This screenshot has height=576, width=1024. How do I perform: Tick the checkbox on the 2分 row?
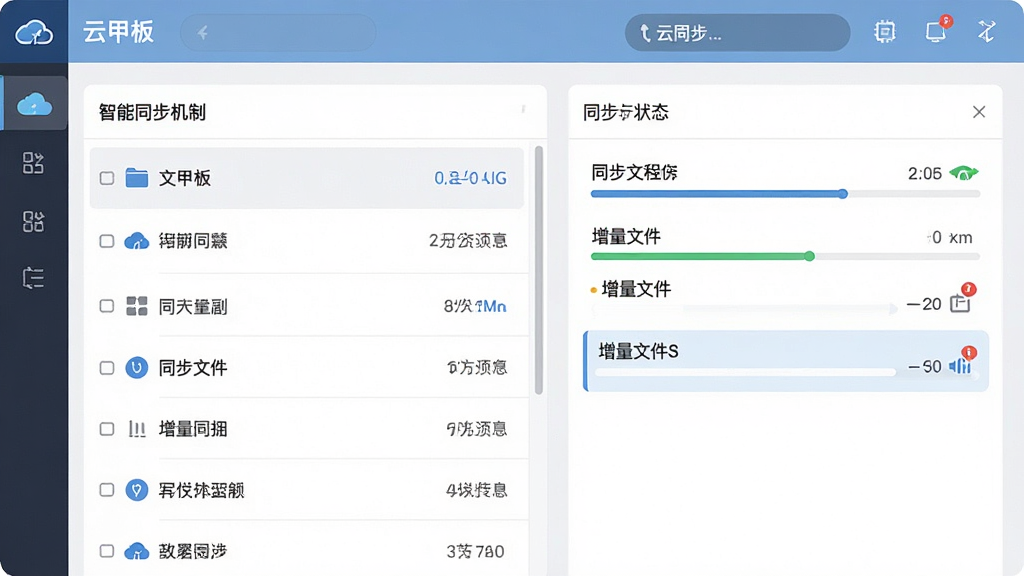(107, 241)
